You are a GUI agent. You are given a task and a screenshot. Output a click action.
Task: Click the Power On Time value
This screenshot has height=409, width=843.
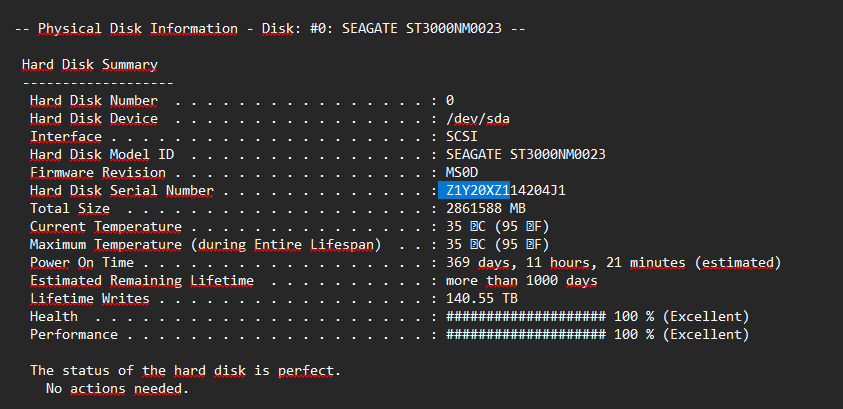click(x=612, y=262)
